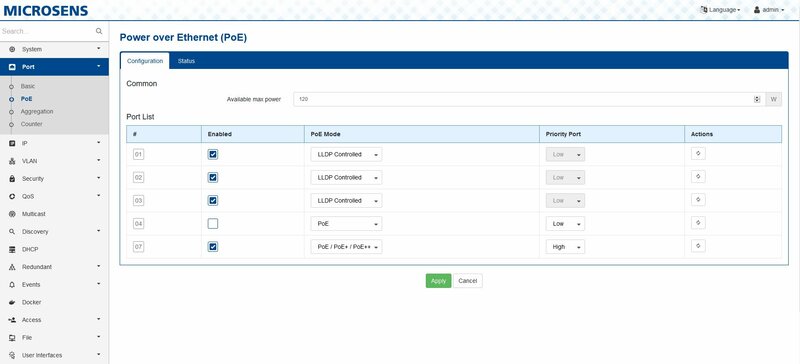
Task: Click the action icon for port 03
Action: 698,200
